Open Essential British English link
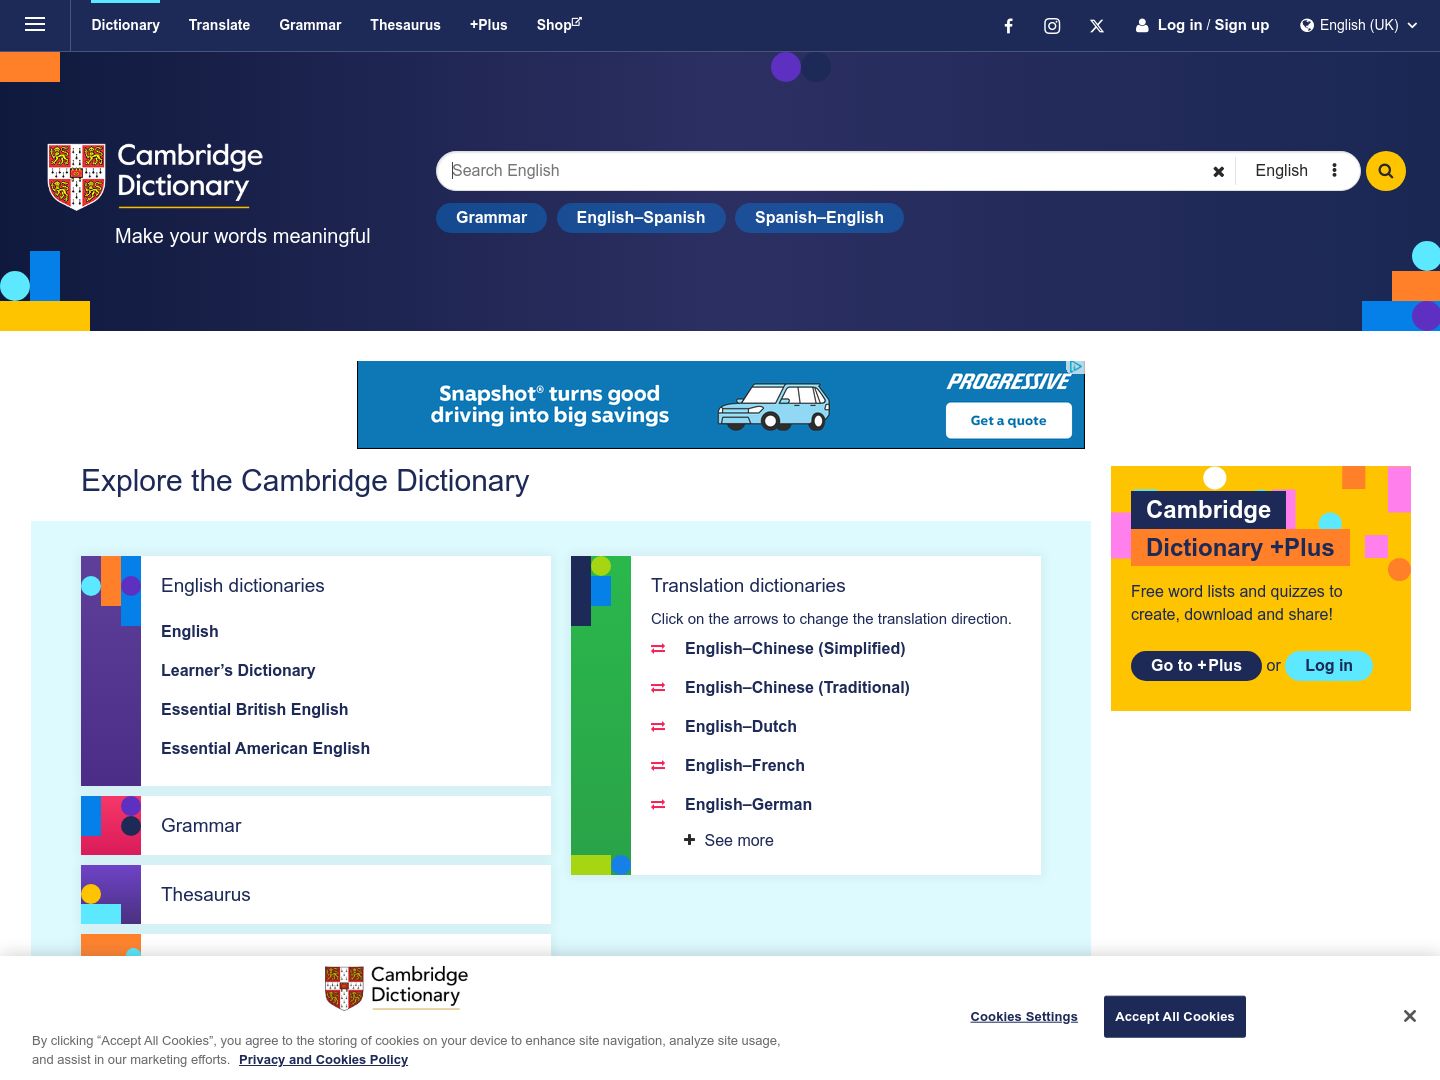The width and height of the screenshot is (1440, 1080). tap(255, 709)
